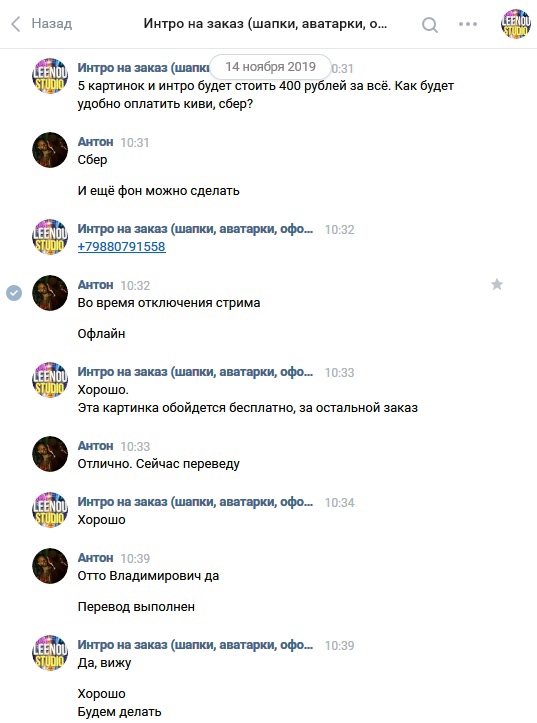Open Антон's avatar on the 10:39 message

tap(50, 566)
